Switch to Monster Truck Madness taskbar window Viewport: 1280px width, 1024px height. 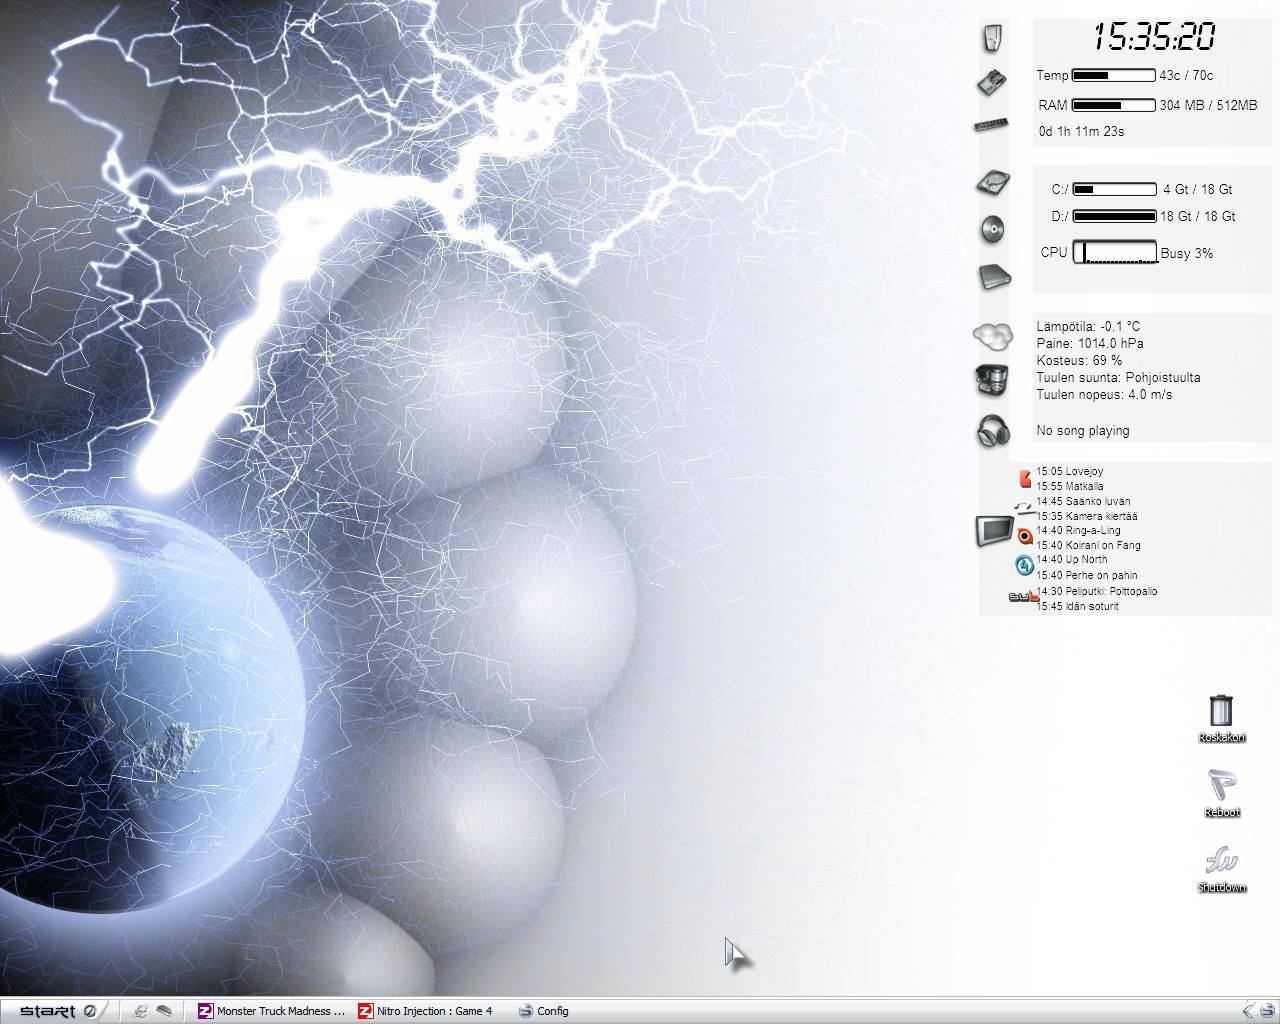272,1011
